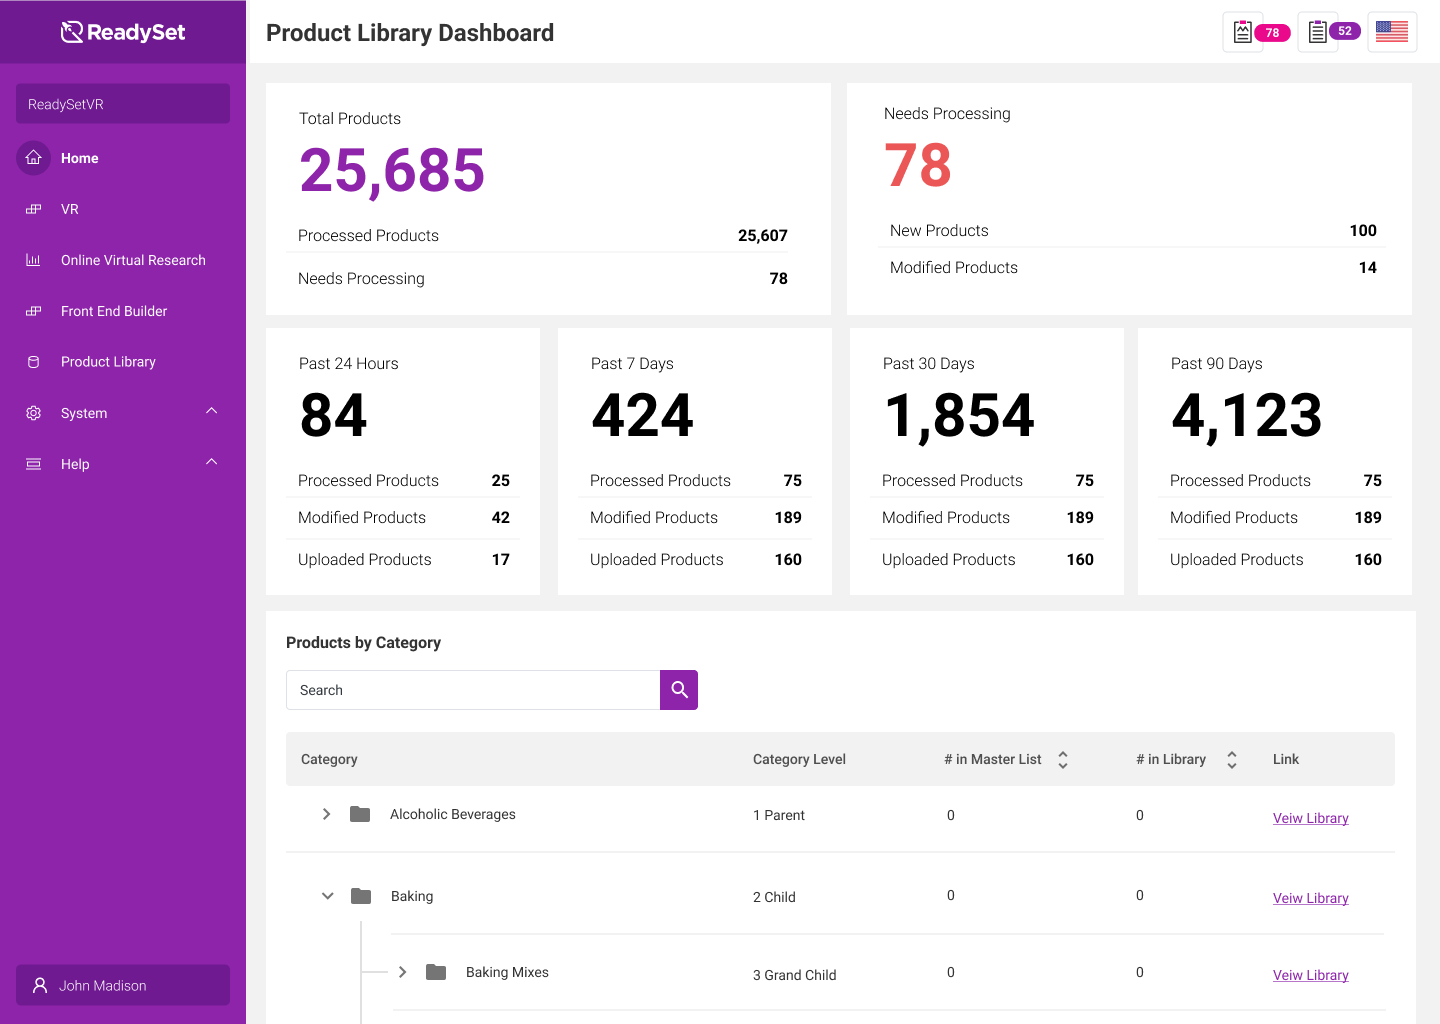Click the Total Products value 25,685
1440x1024 pixels.
[392, 171]
